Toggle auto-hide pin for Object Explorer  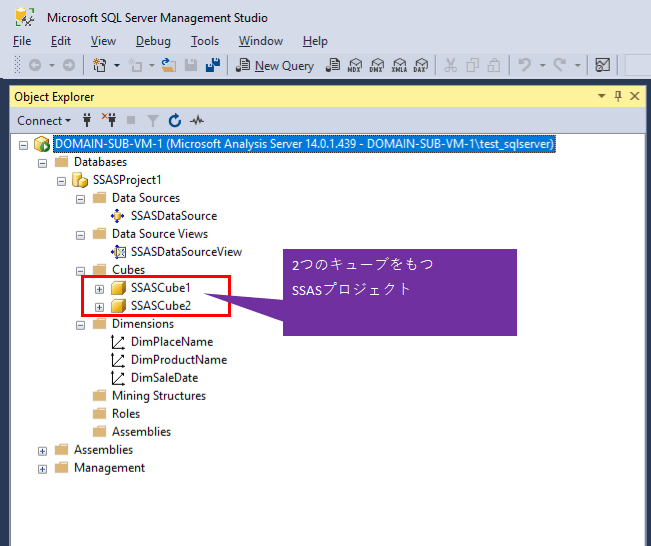[618, 96]
